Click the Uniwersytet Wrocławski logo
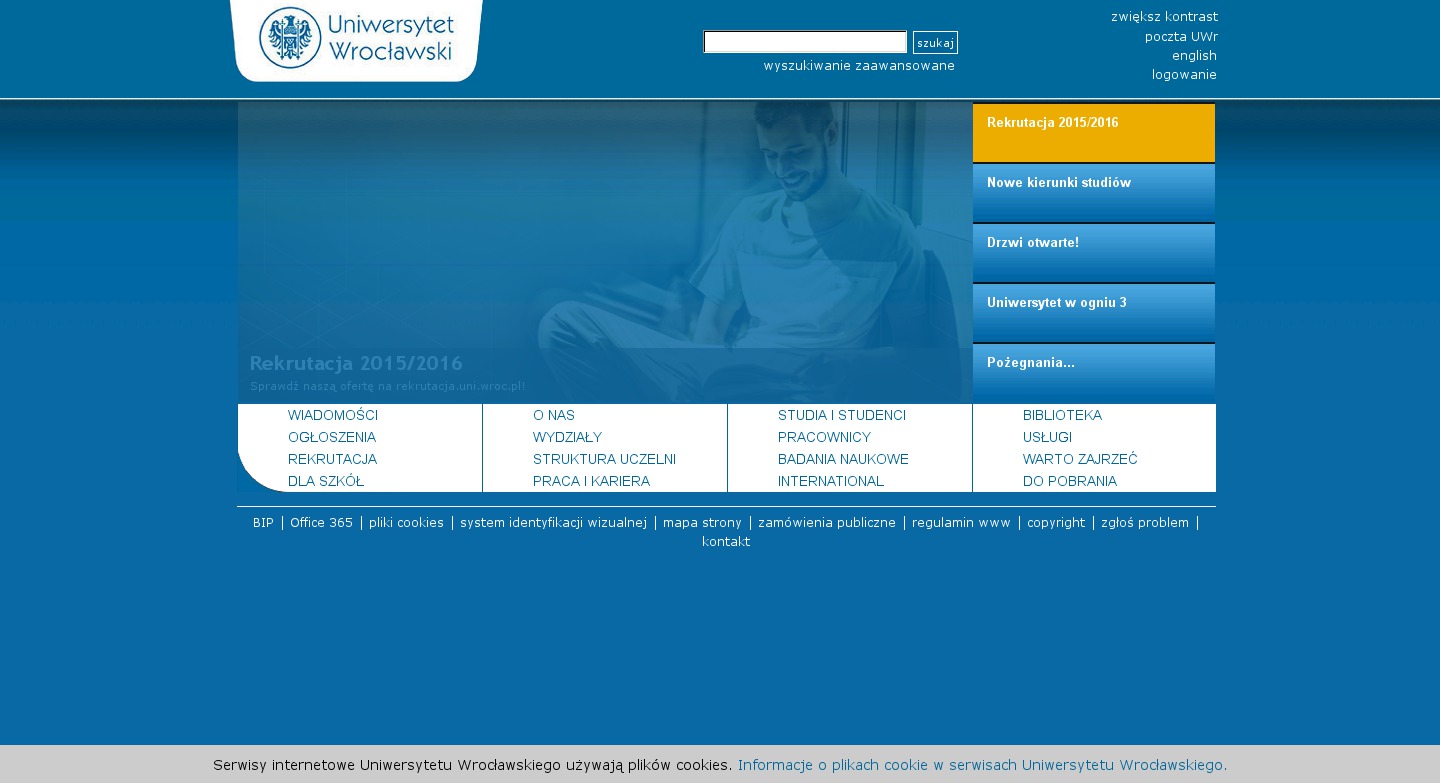Viewport: 1440px width, 783px height. click(x=356, y=39)
